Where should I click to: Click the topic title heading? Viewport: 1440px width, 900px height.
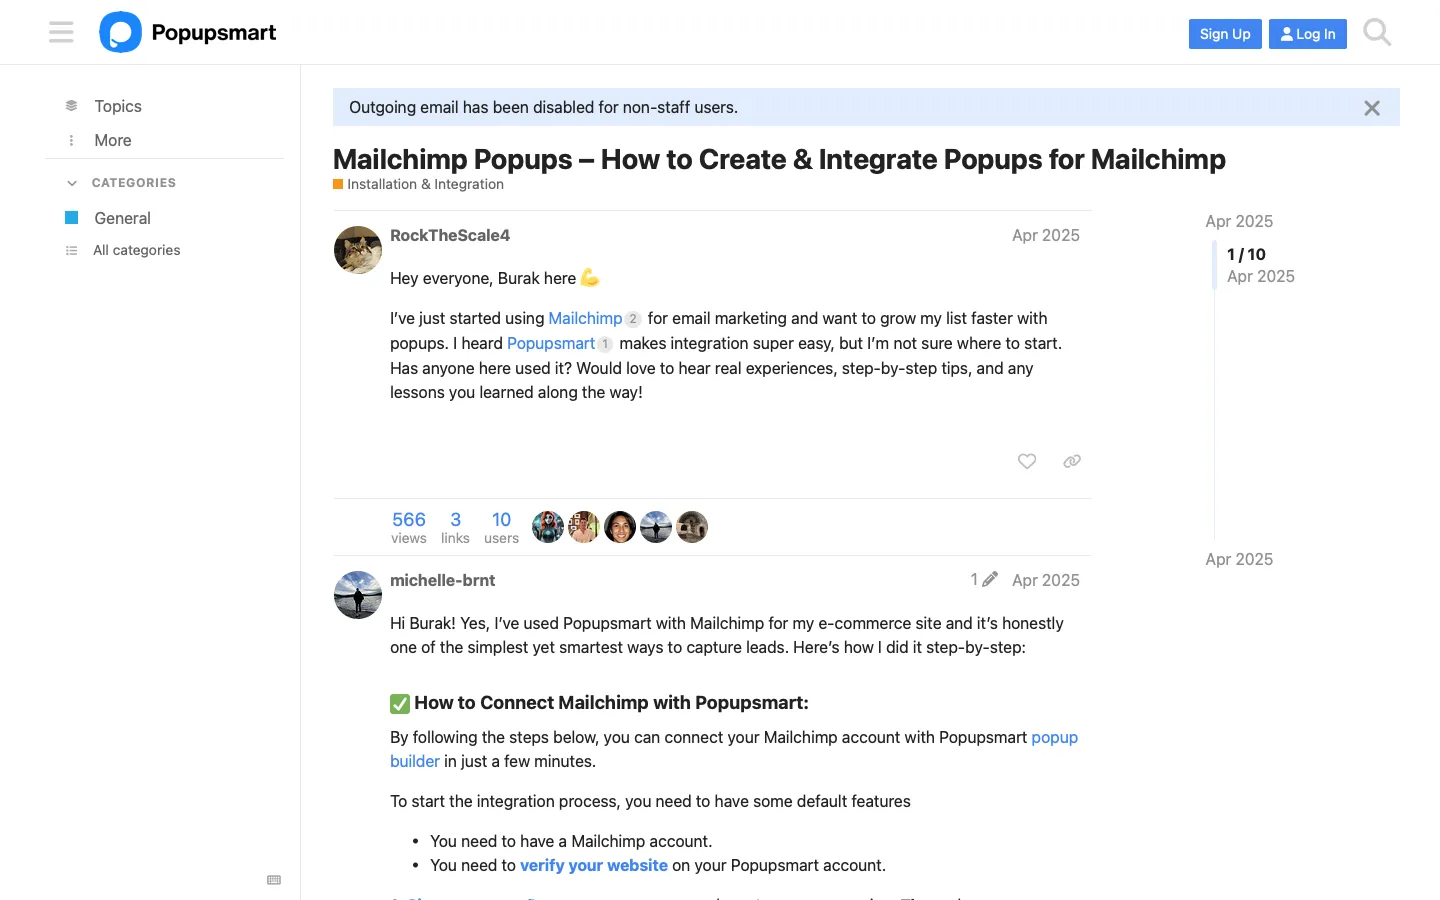779,159
